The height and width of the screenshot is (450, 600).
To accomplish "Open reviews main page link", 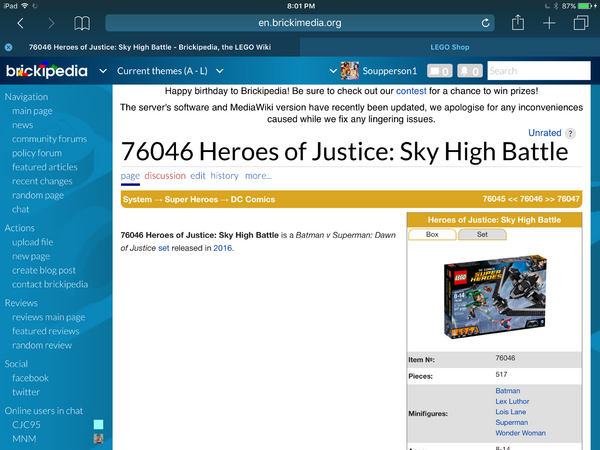I will click(x=49, y=317).
